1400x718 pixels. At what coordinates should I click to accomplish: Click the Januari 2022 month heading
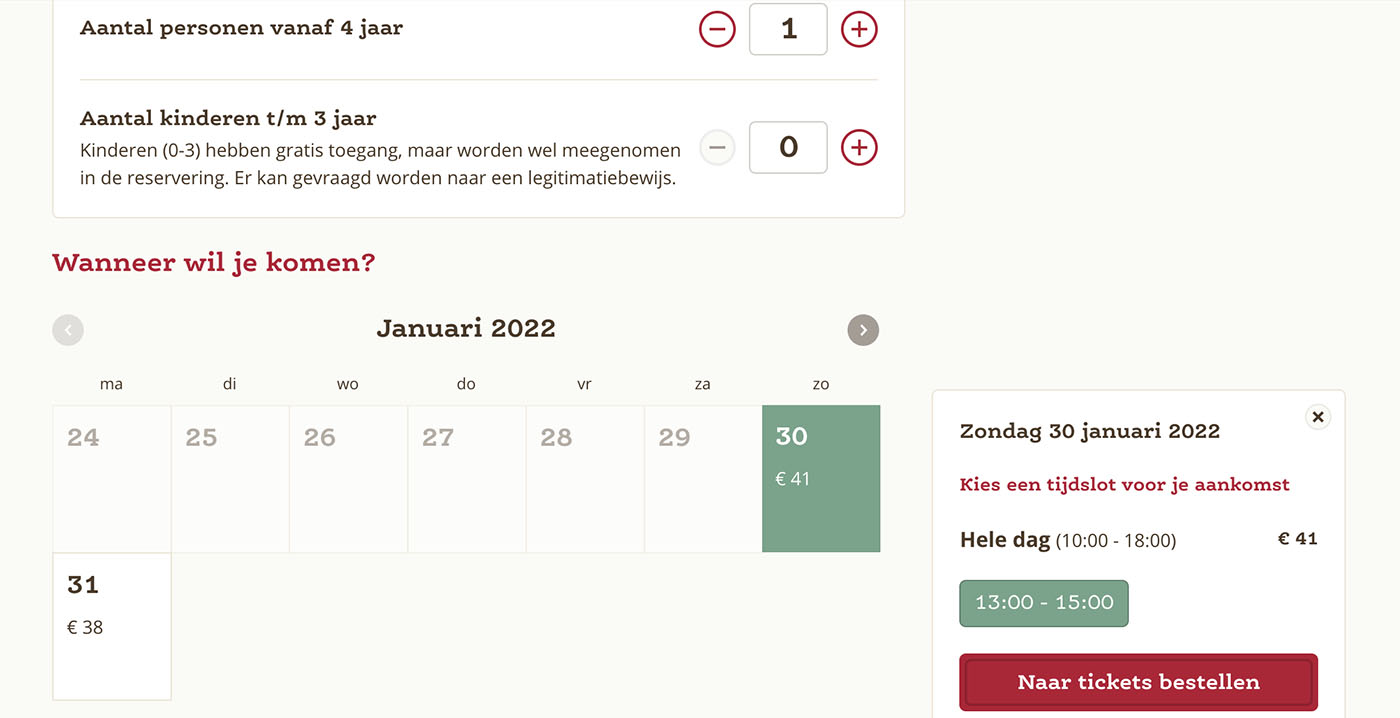tap(466, 328)
